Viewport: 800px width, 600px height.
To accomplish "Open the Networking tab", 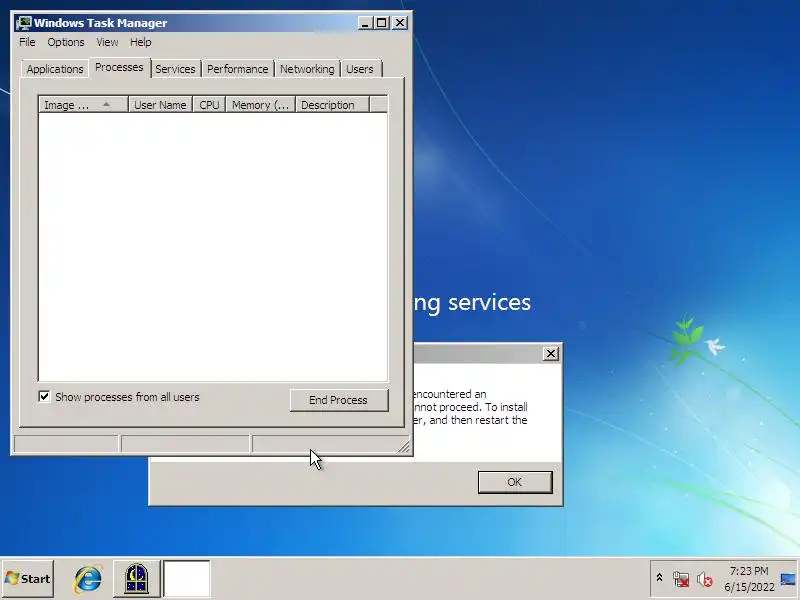I will click(x=307, y=69).
